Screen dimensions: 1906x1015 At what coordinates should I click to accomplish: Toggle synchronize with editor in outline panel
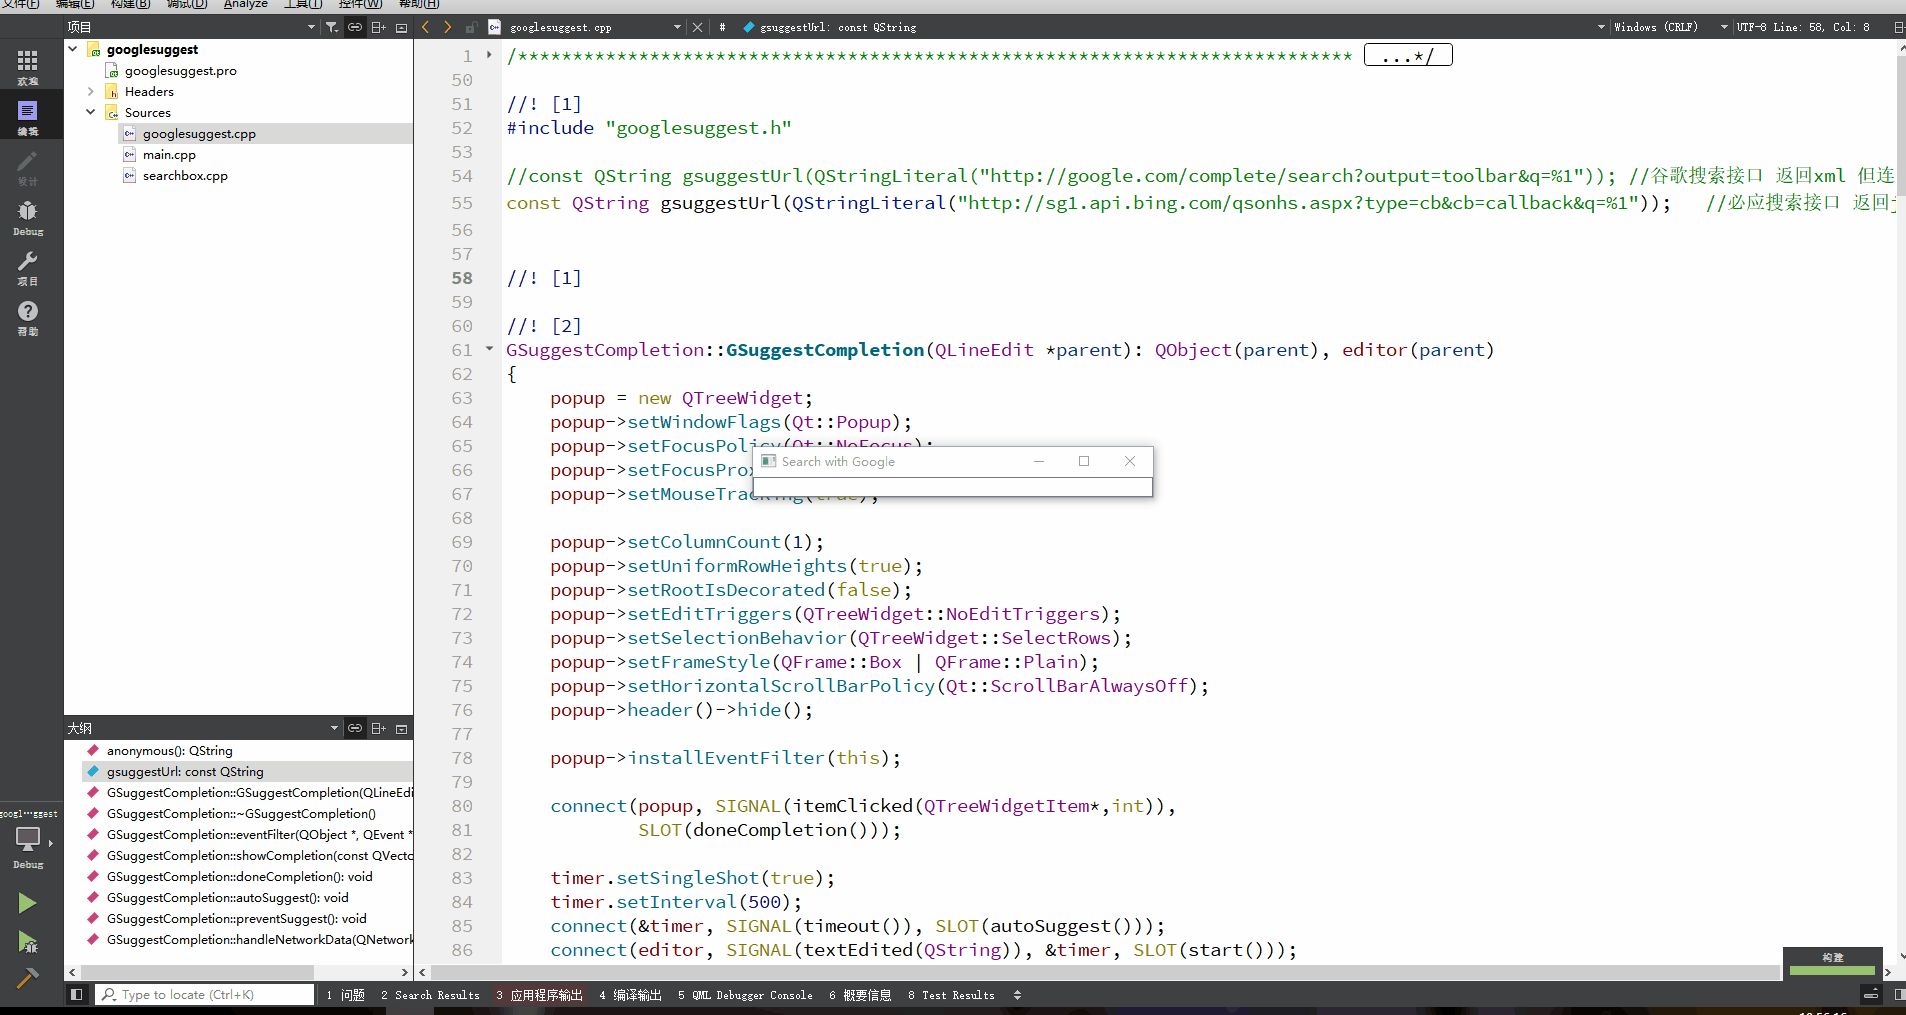[x=355, y=728]
